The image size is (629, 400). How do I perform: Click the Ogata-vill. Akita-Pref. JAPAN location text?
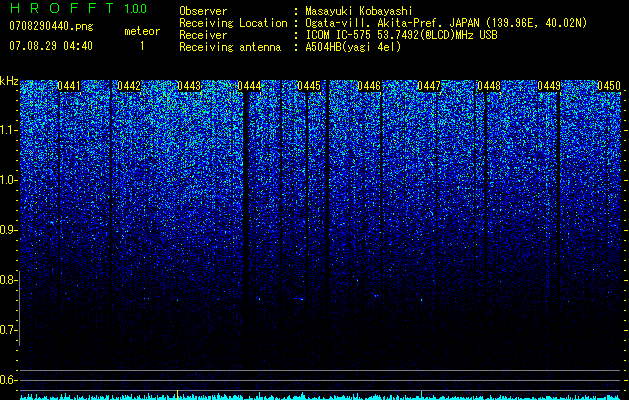446,23
